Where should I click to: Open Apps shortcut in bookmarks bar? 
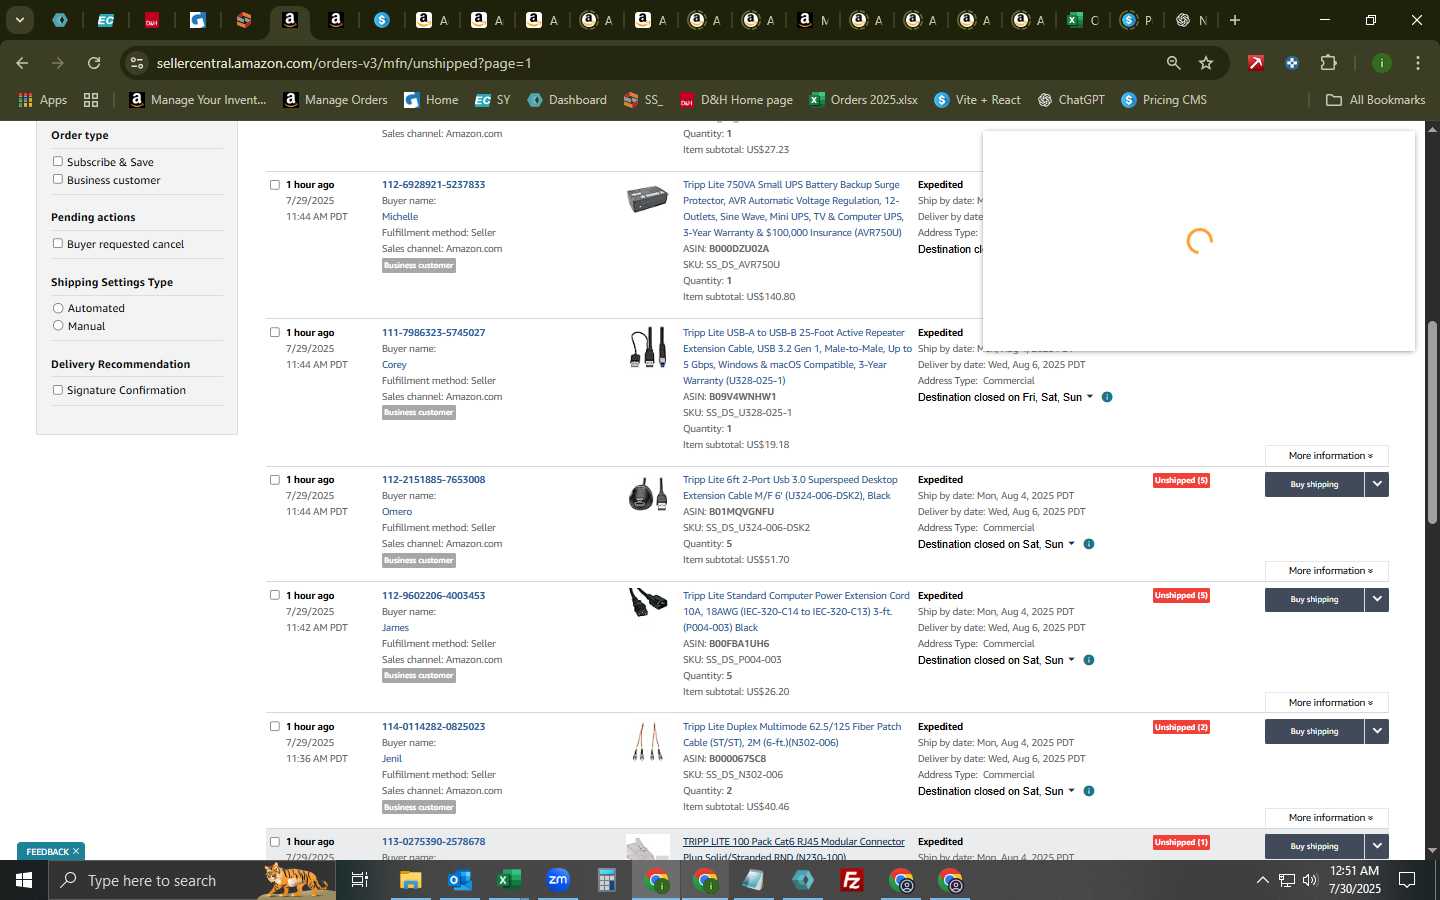point(42,100)
